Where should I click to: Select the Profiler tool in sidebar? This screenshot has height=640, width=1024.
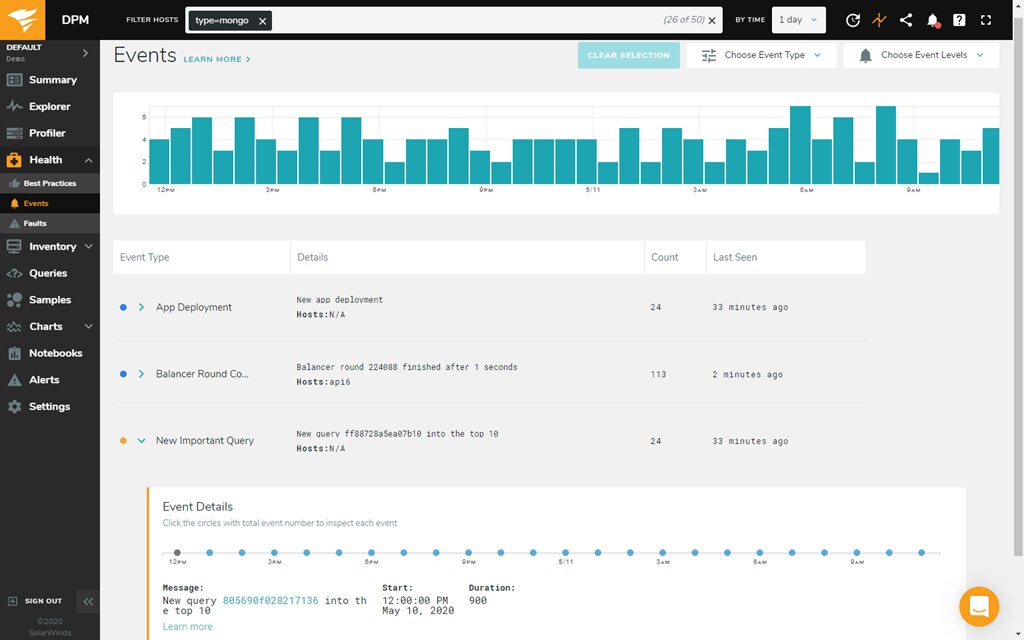click(50, 133)
